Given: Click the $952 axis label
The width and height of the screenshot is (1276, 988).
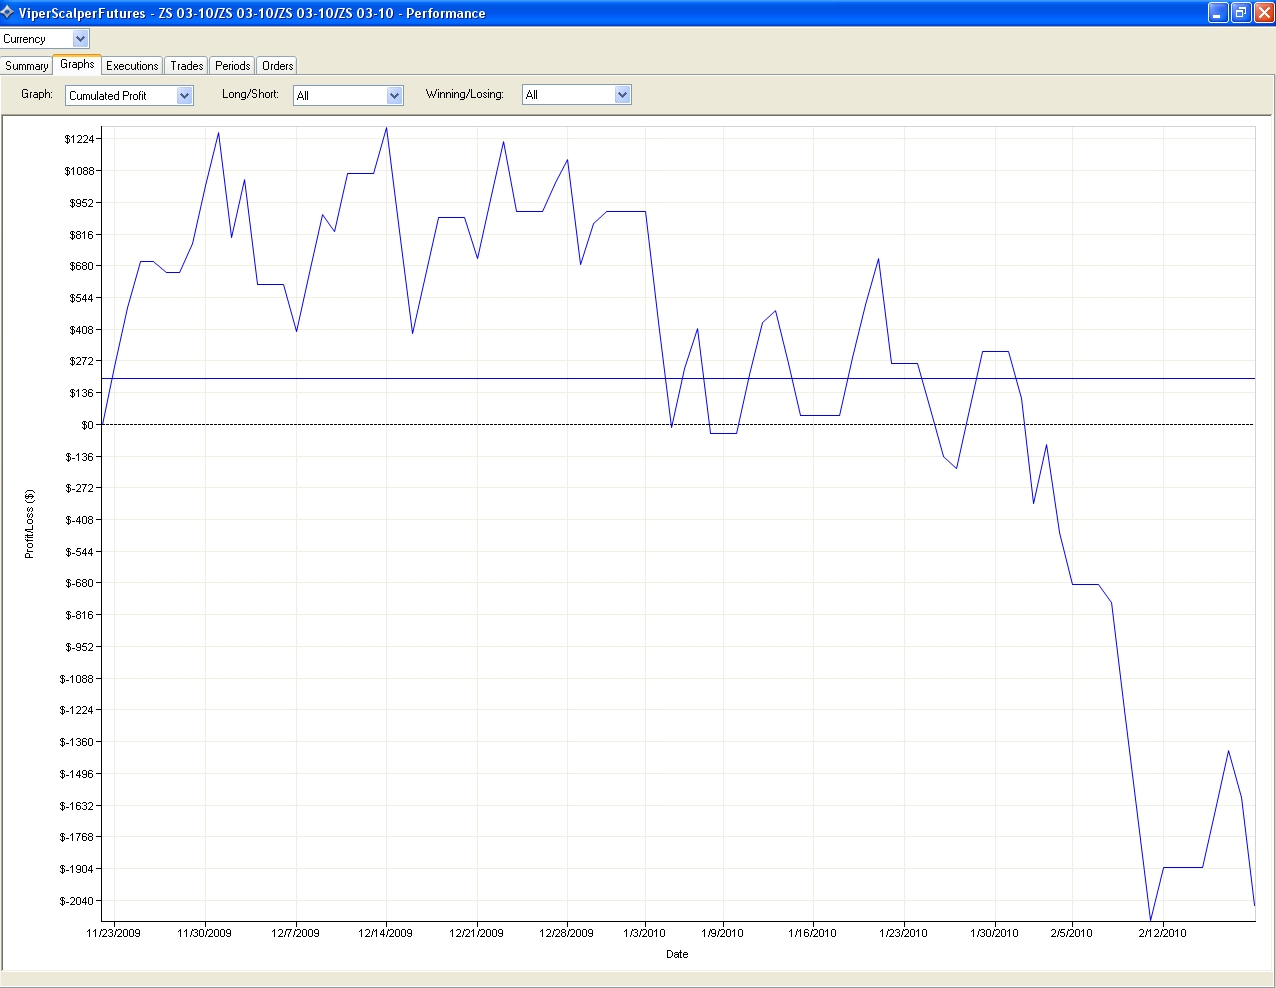Looking at the screenshot, I should [x=82, y=203].
